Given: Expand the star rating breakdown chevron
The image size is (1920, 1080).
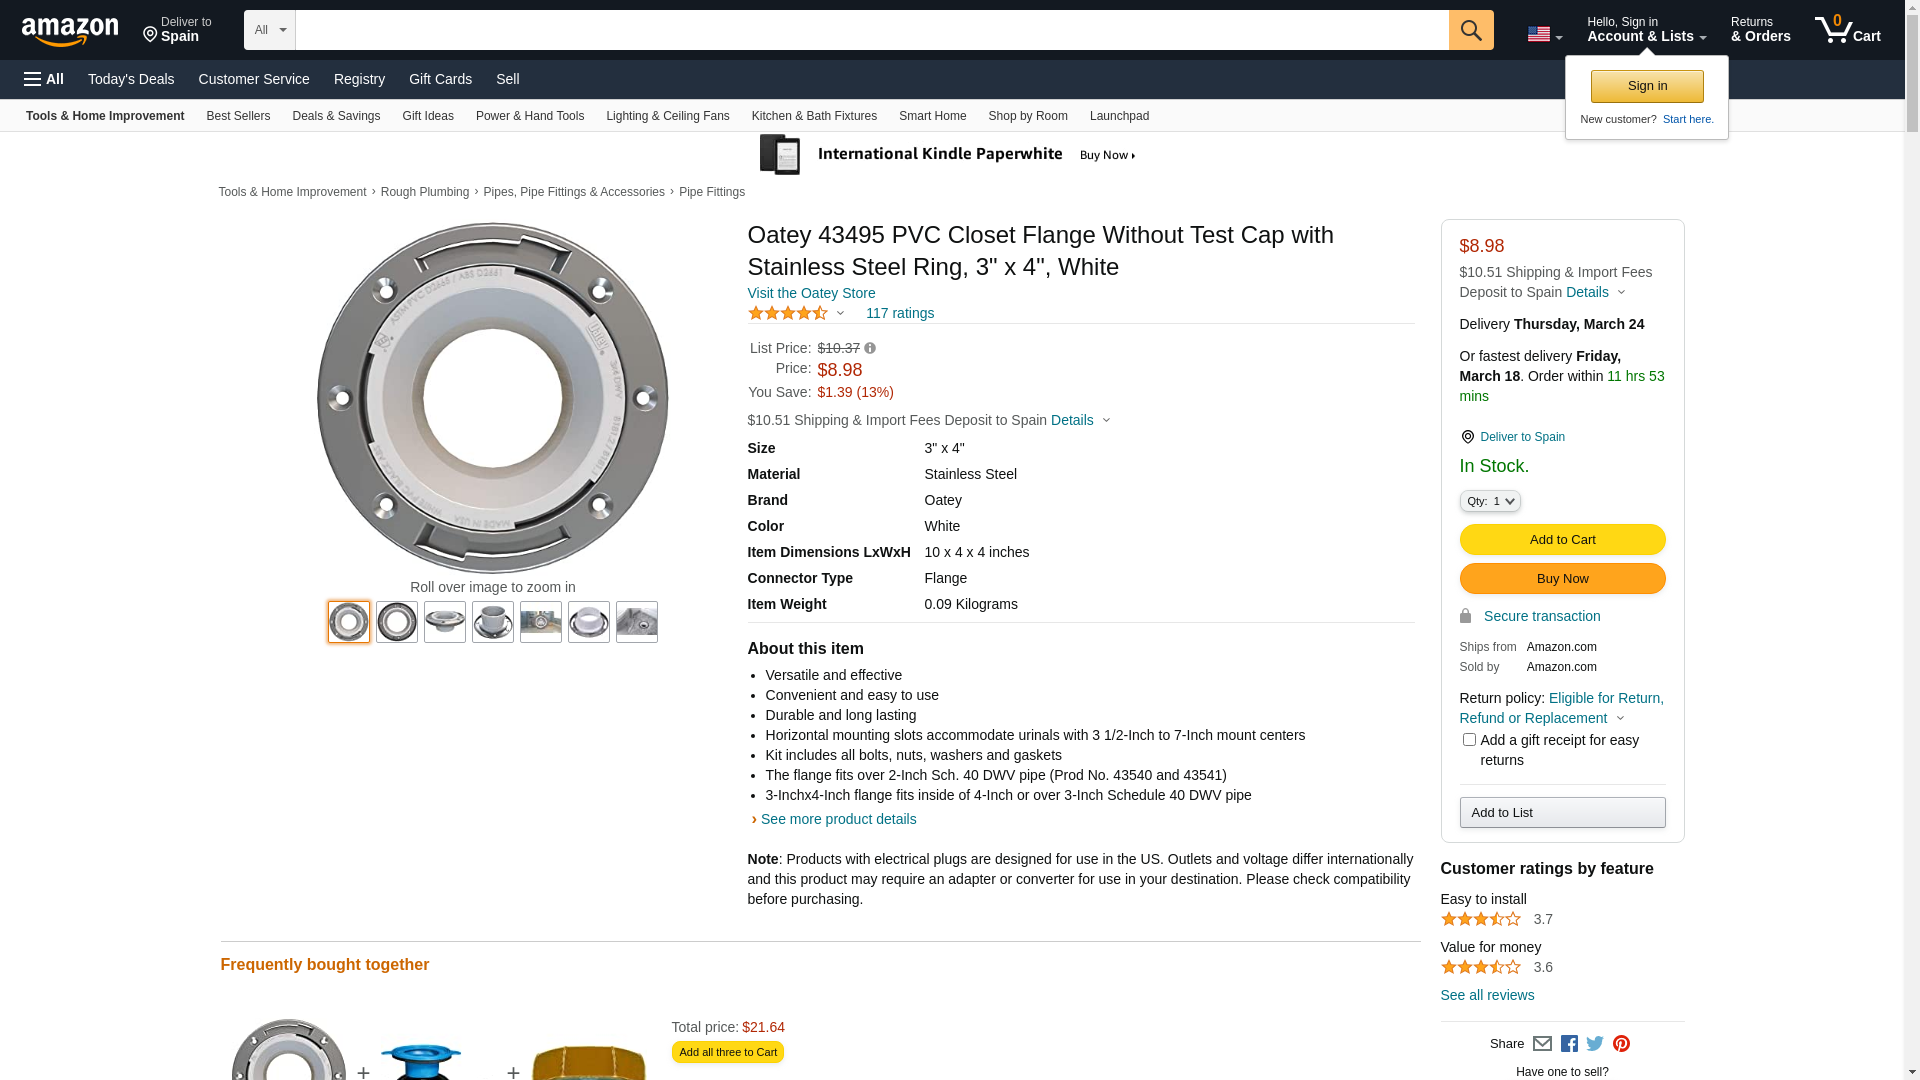Looking at the screenshot, I should (x=840, y=314).
